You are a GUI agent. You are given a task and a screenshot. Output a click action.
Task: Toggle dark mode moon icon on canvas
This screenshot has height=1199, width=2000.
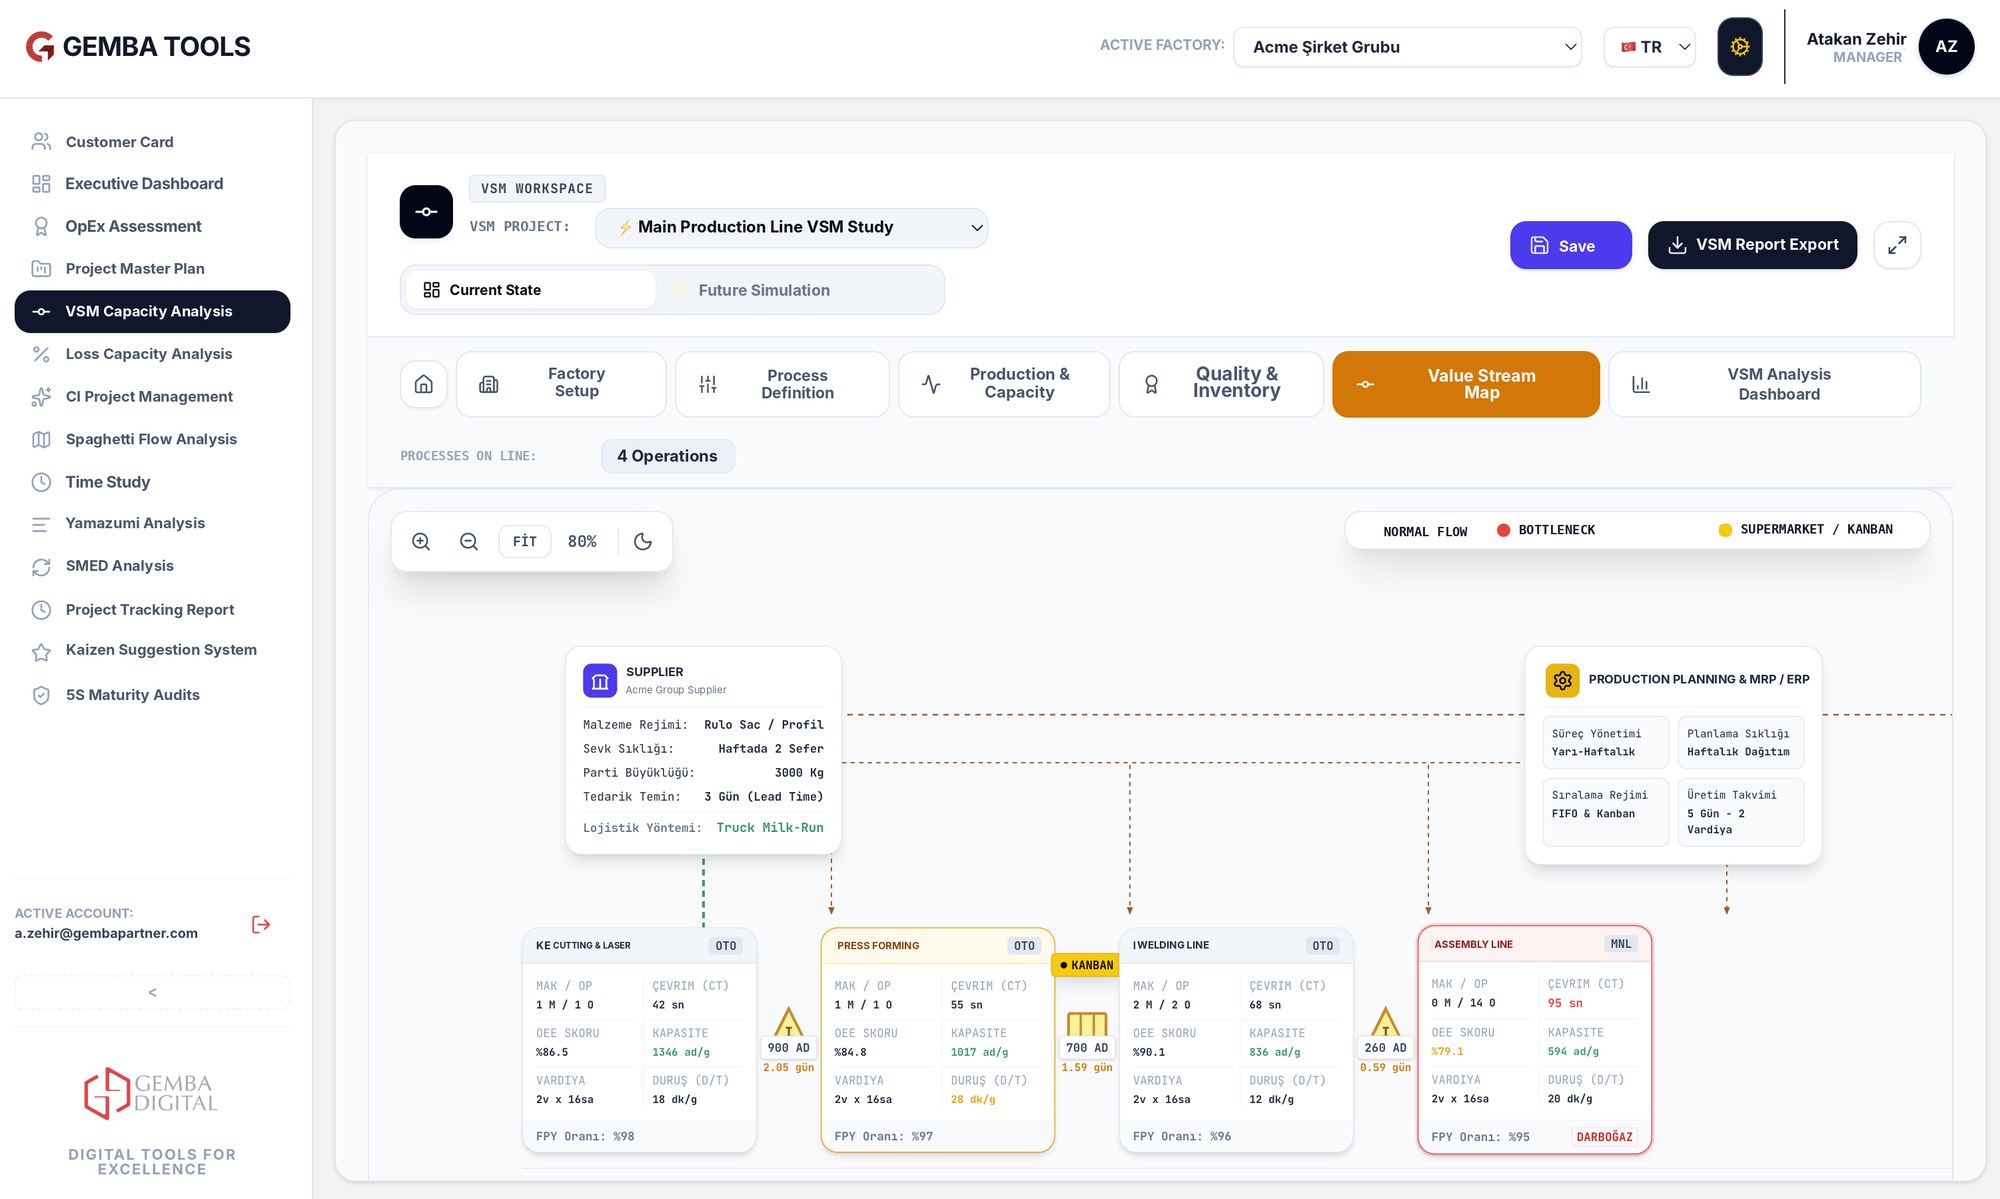[x=643, y=541]
